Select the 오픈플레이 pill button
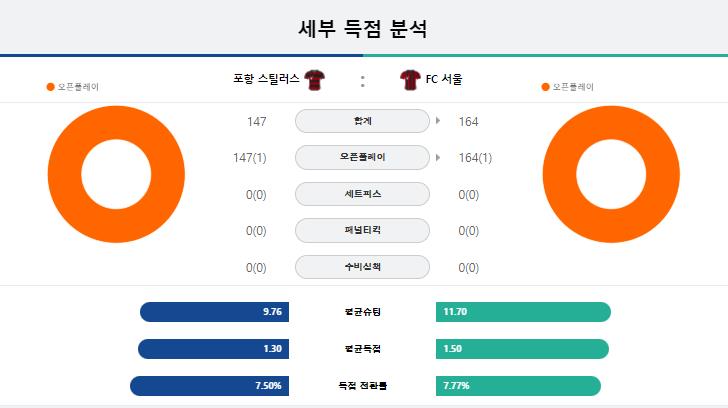The height and width of the screenshot is (408, 728). pos(362,157)
